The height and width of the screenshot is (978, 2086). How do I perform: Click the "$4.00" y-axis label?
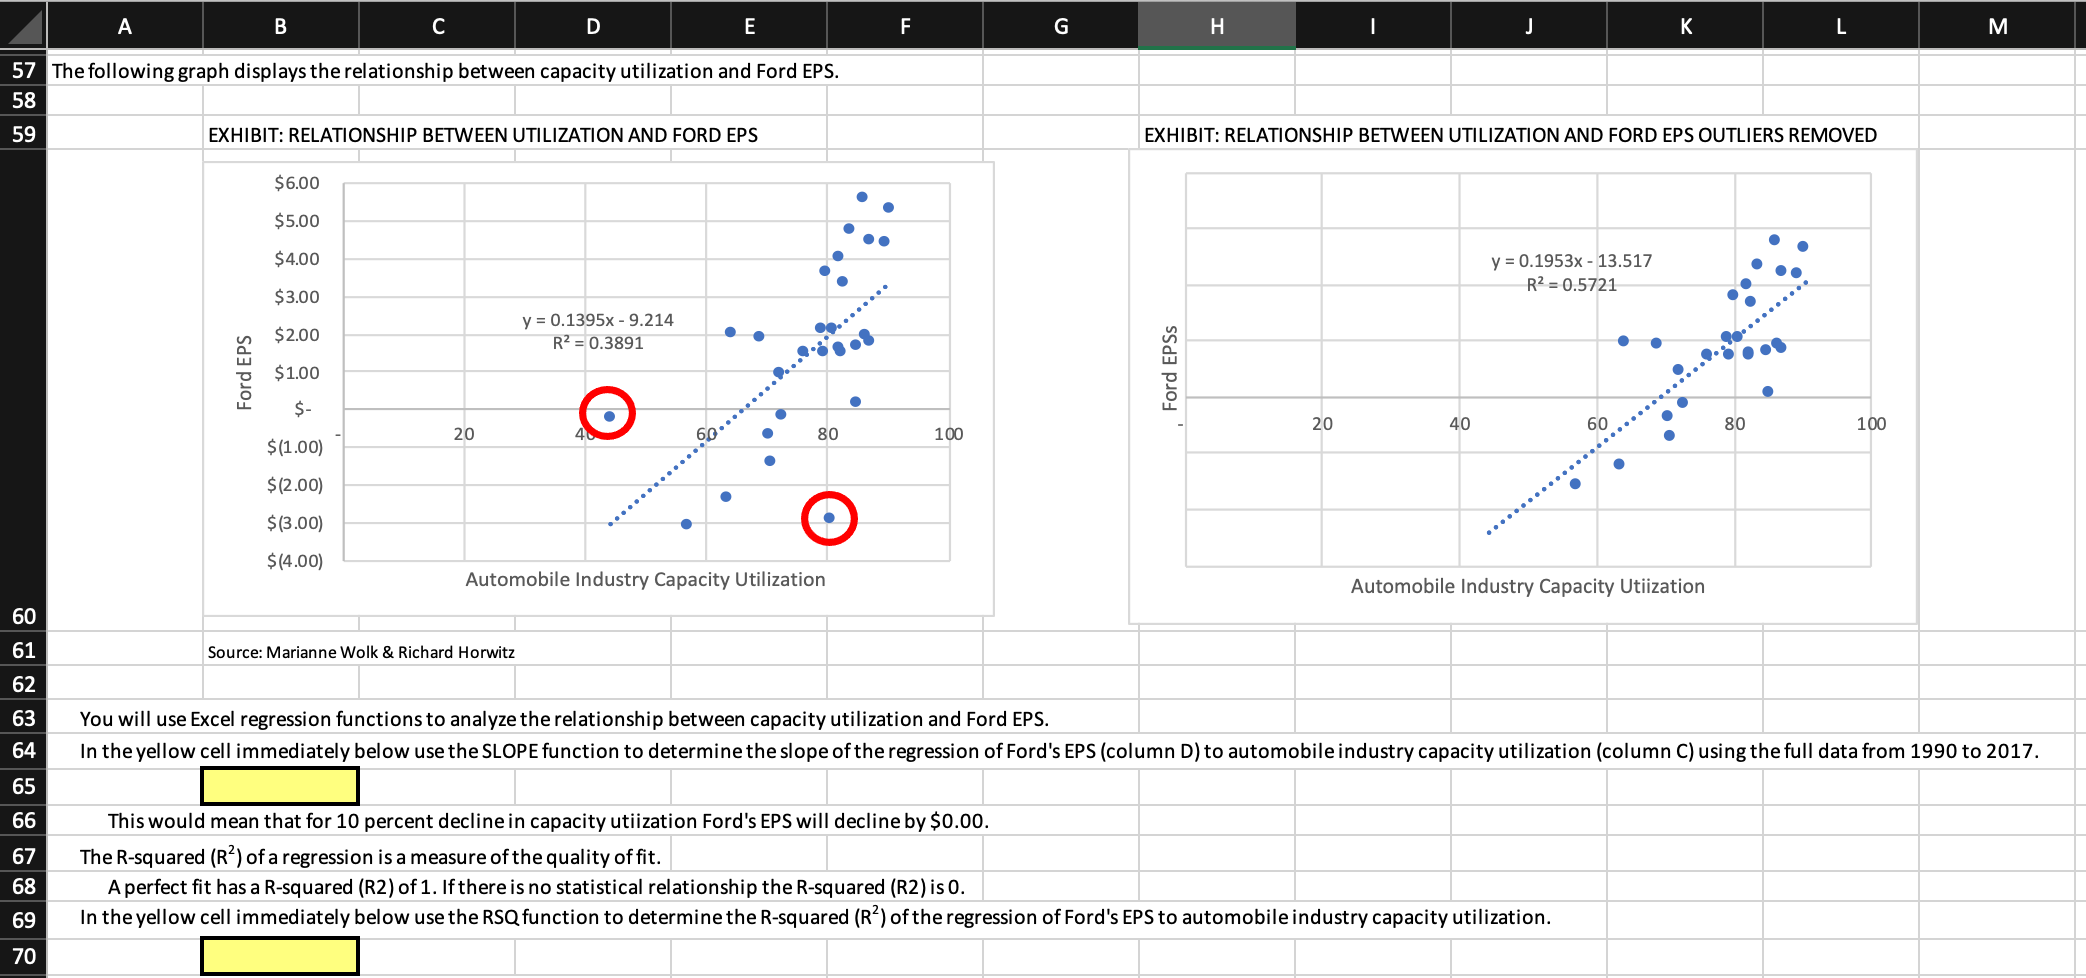(297, 259)
